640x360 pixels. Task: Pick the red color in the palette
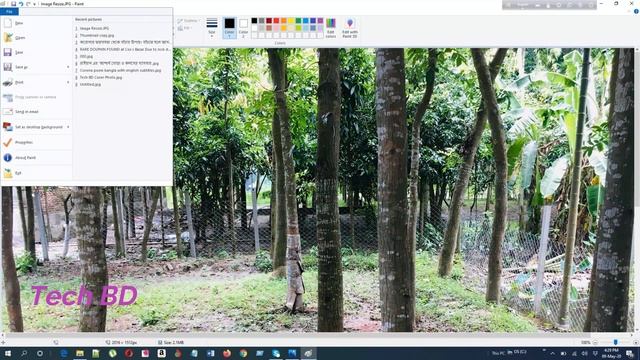pyautogui.click(x=276, y=21)
